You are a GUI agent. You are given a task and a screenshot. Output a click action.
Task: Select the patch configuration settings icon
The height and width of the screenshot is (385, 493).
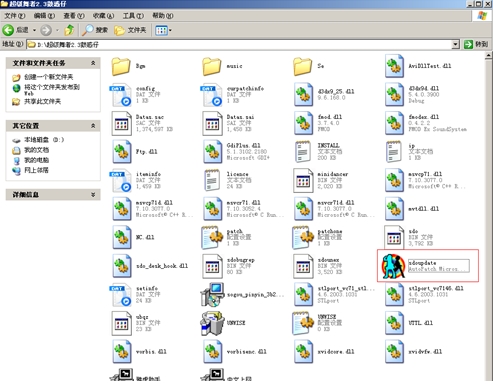tap(212, 237)
